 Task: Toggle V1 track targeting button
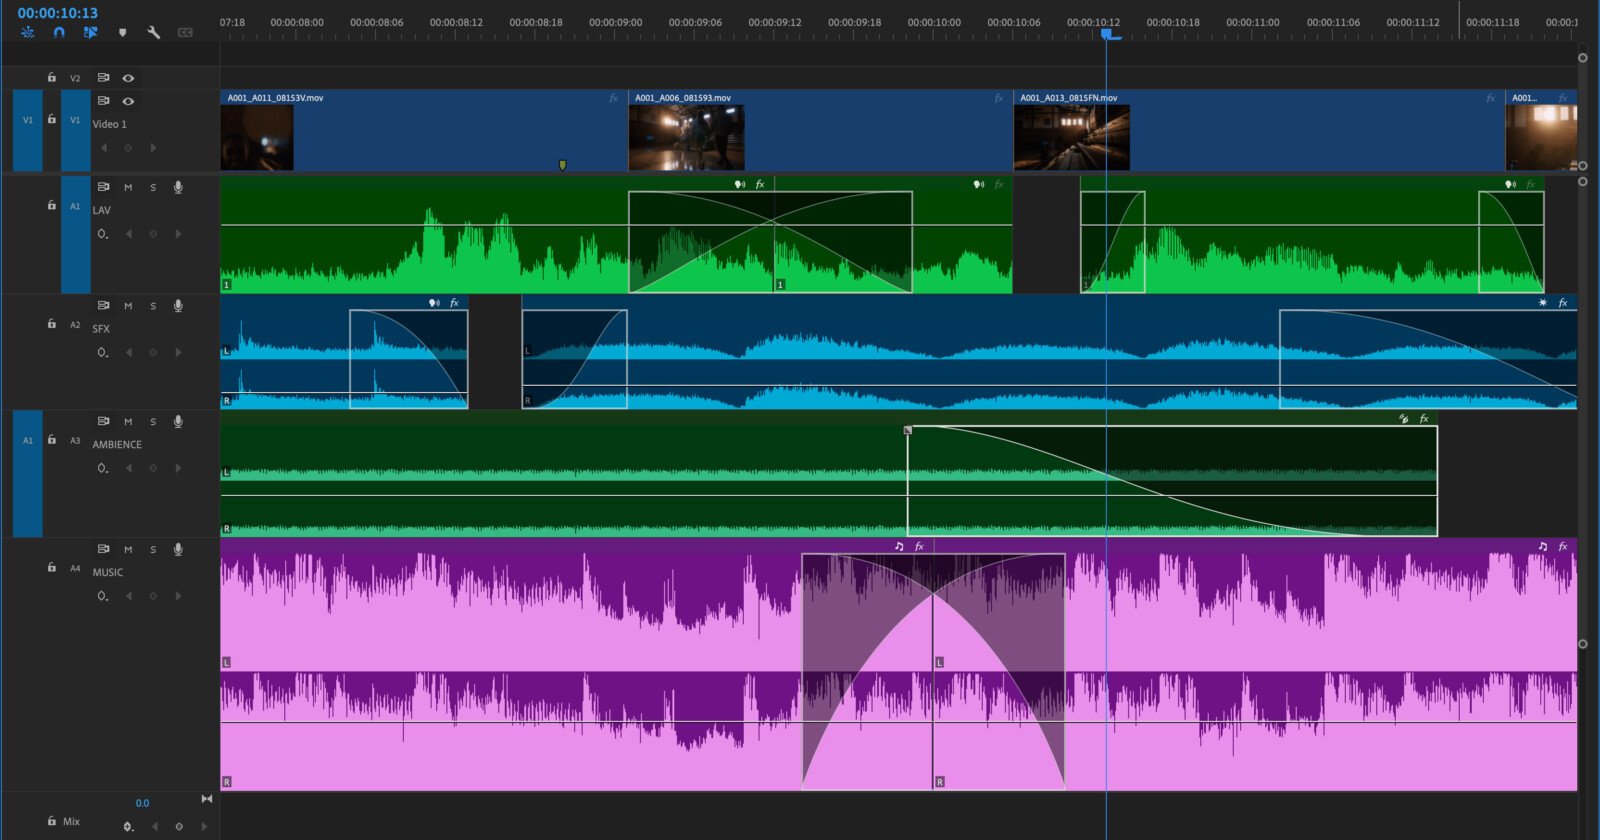(75, 131)
